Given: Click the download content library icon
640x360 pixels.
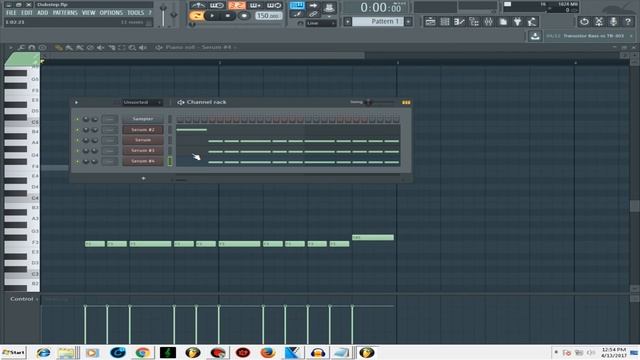Looking at the screenshot, I should (x=535, y=36).
